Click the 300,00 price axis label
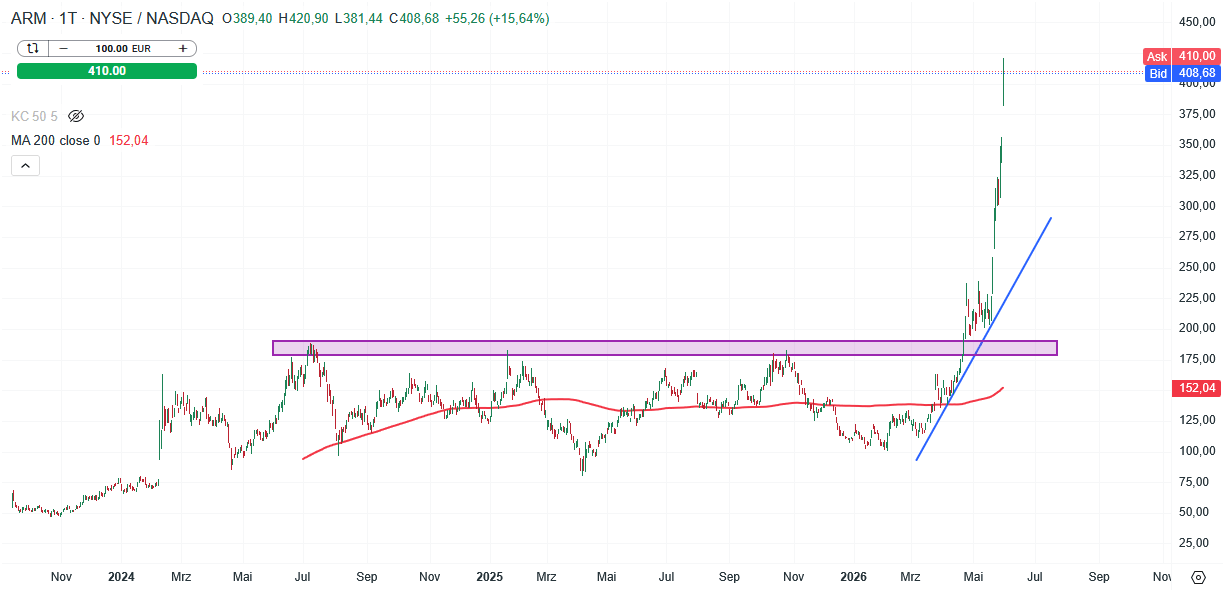Viewport: 1223px width, 590px height. [x=1196, y=206]
